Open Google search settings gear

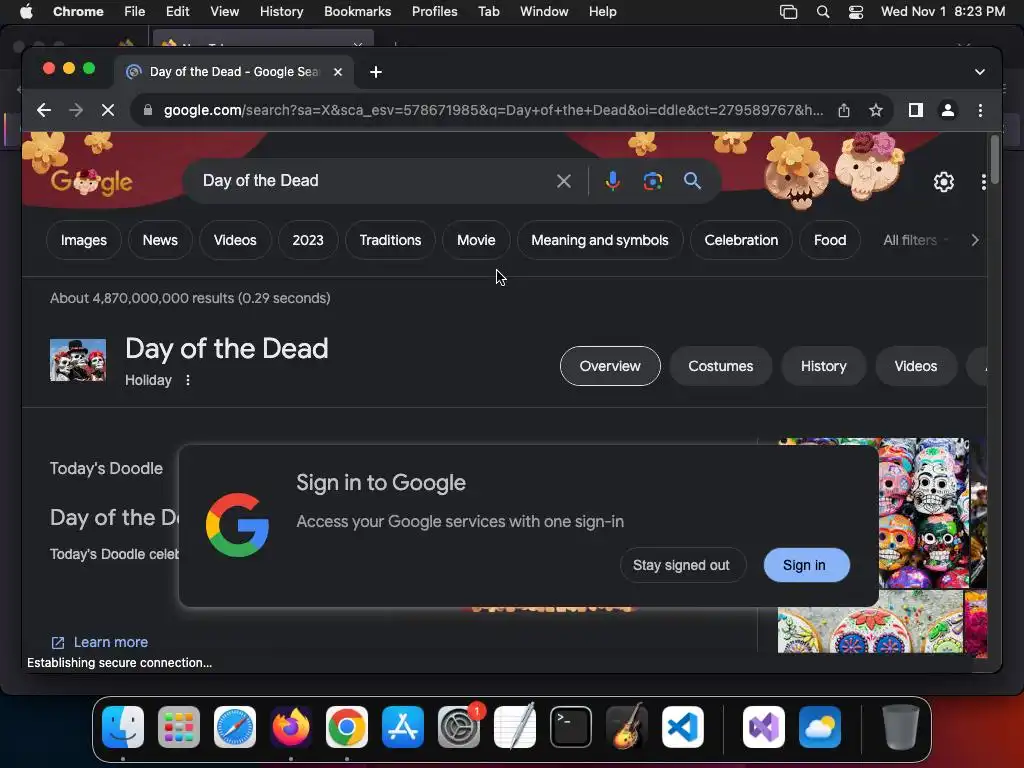[944, 182]
